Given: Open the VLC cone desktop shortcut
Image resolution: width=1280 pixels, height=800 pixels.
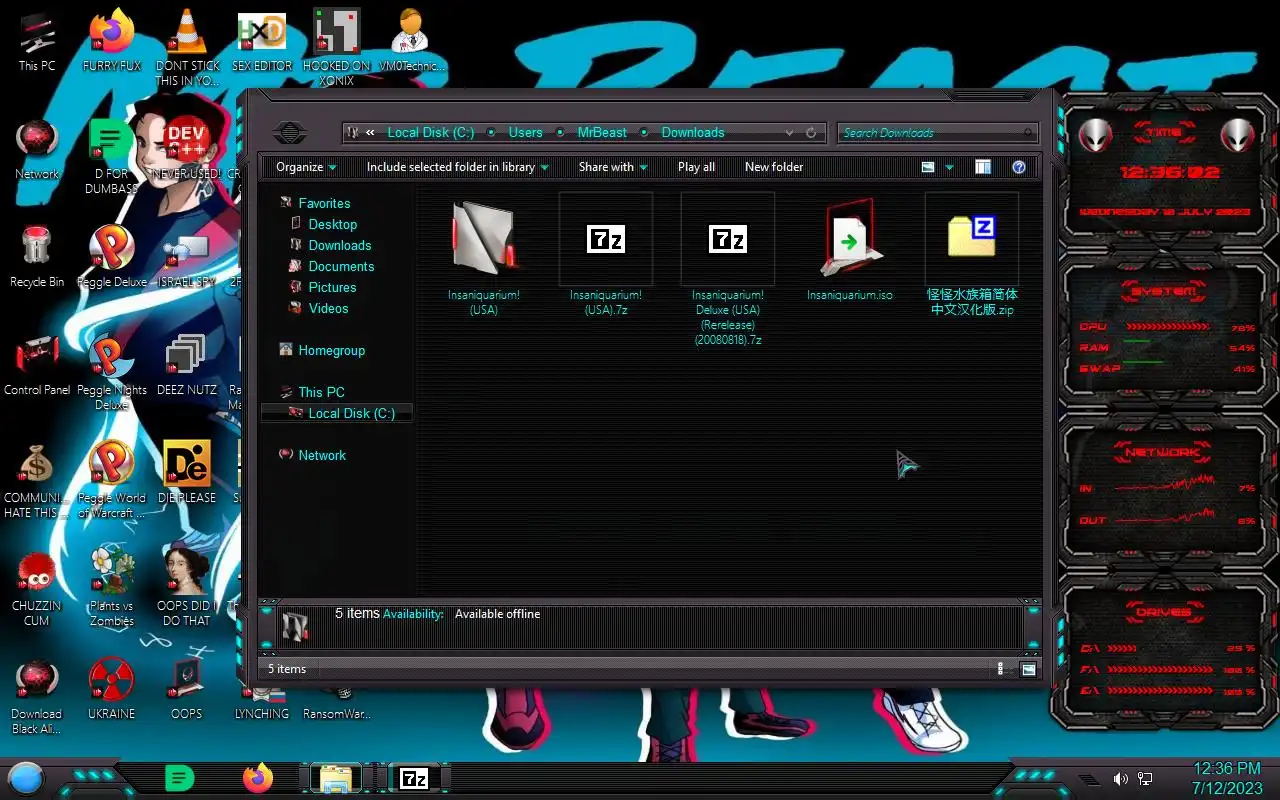Looking at the screenshot, I should (x=187, y=48).
